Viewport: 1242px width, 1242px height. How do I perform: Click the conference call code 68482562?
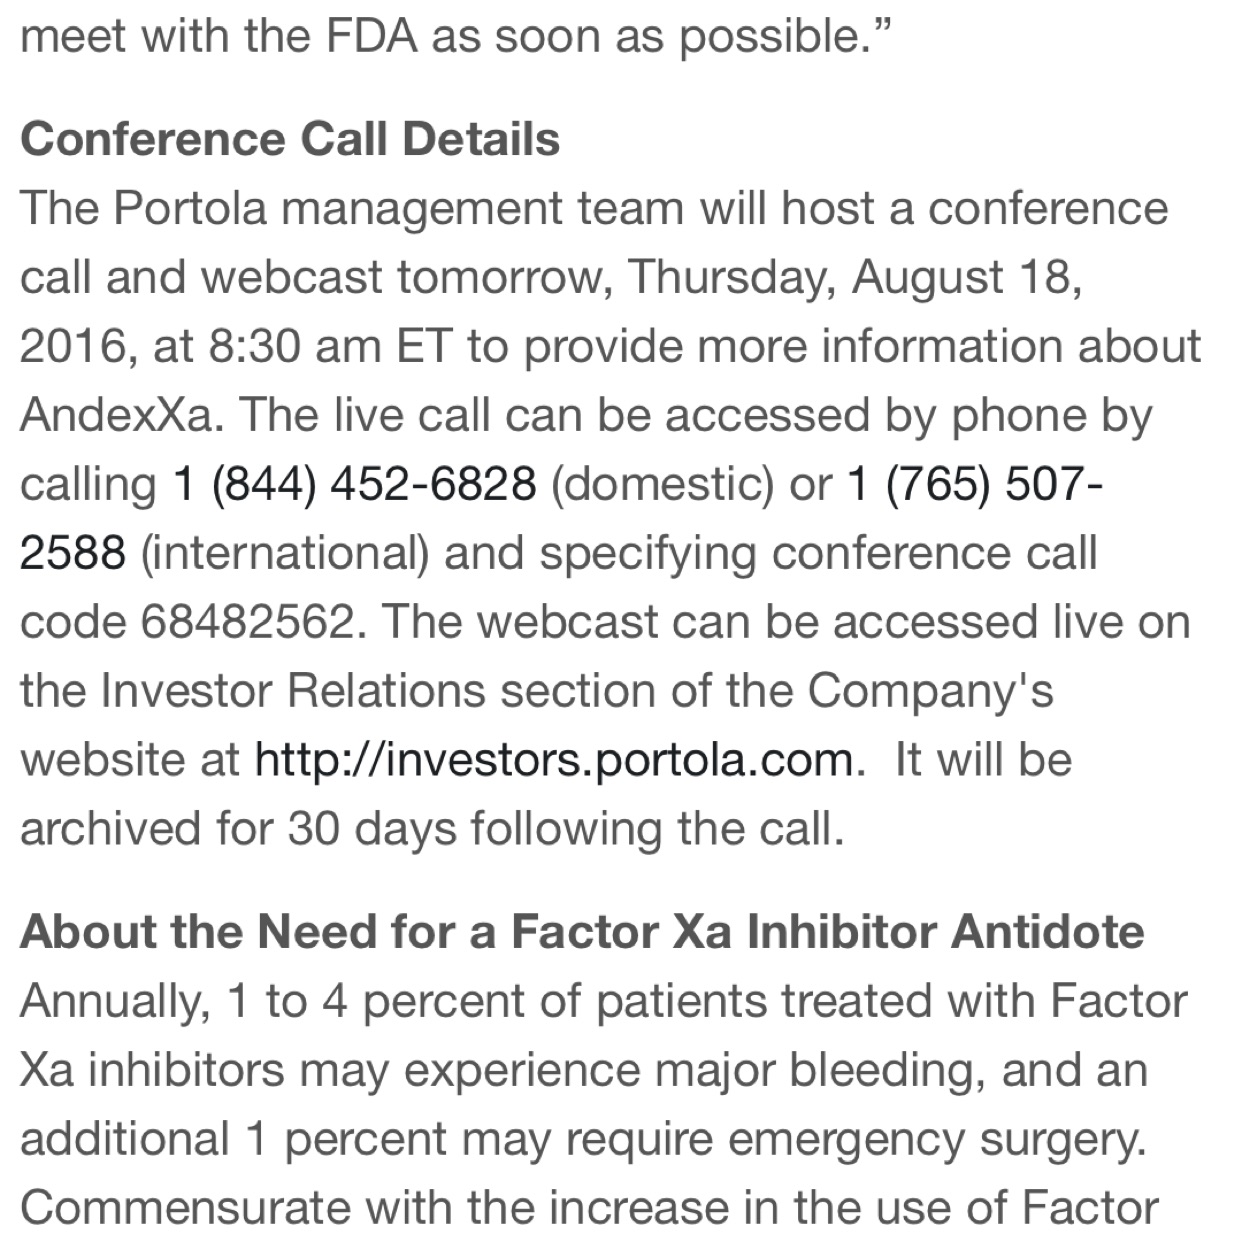point(246,622)
